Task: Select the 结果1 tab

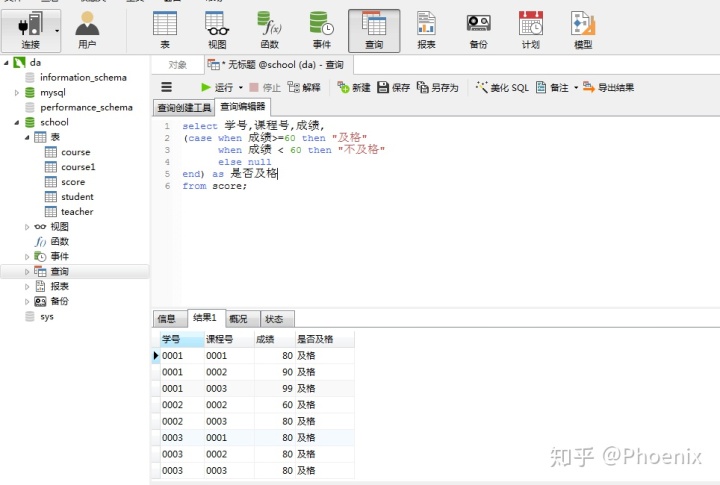Action: [205, 318]
